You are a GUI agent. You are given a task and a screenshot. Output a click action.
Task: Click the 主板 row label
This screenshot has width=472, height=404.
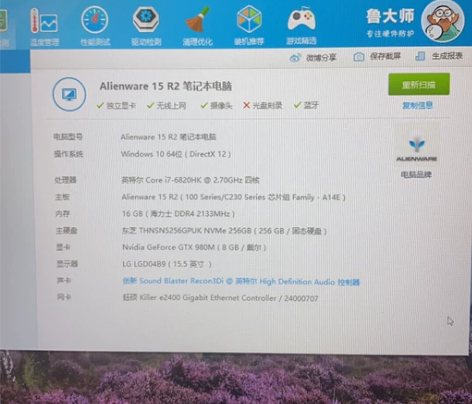[62, 197]
